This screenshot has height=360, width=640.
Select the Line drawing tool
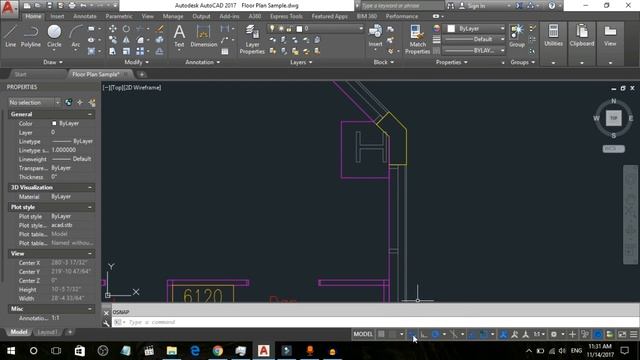[x=11, y=36]
